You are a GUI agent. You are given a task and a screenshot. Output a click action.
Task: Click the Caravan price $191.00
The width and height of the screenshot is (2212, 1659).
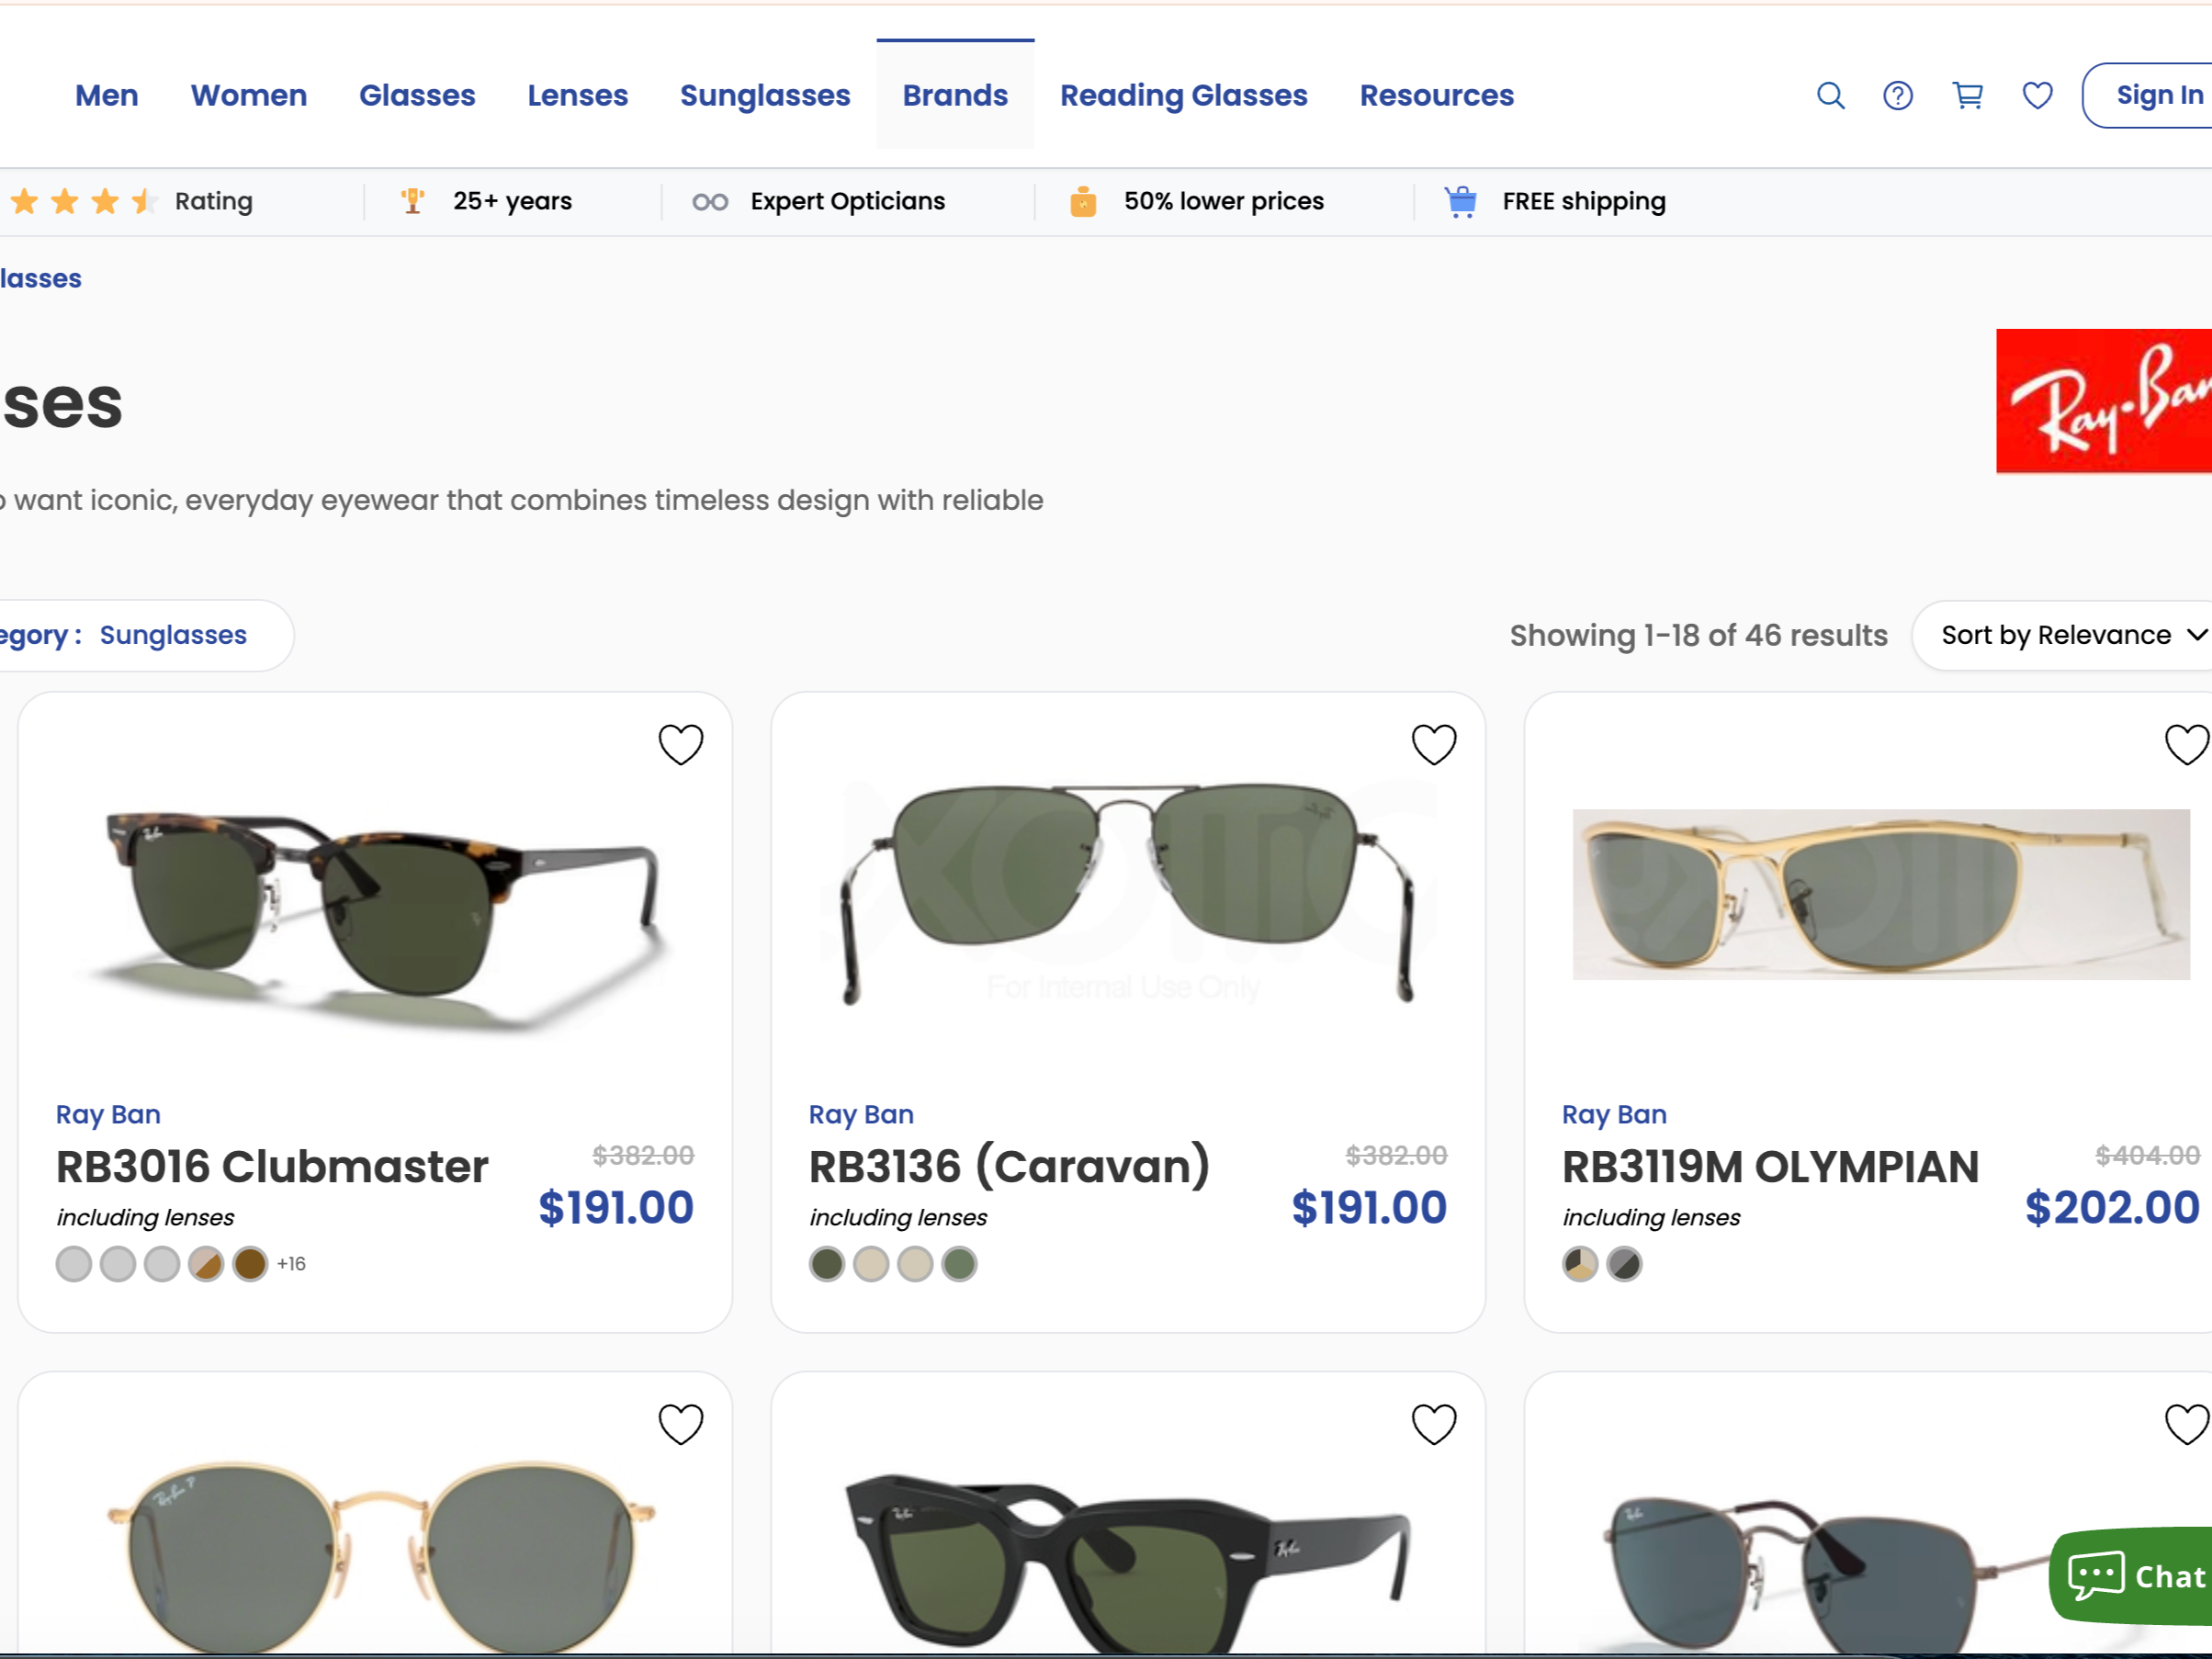[1369, 1207]
